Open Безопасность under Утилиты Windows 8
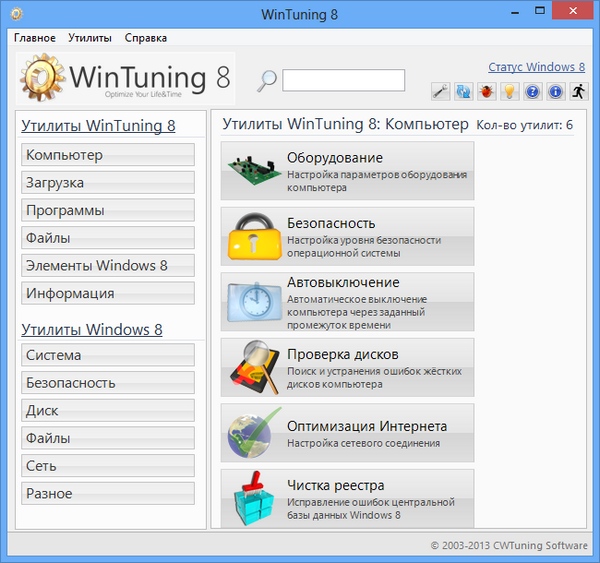600x563 pixels. 108,383
